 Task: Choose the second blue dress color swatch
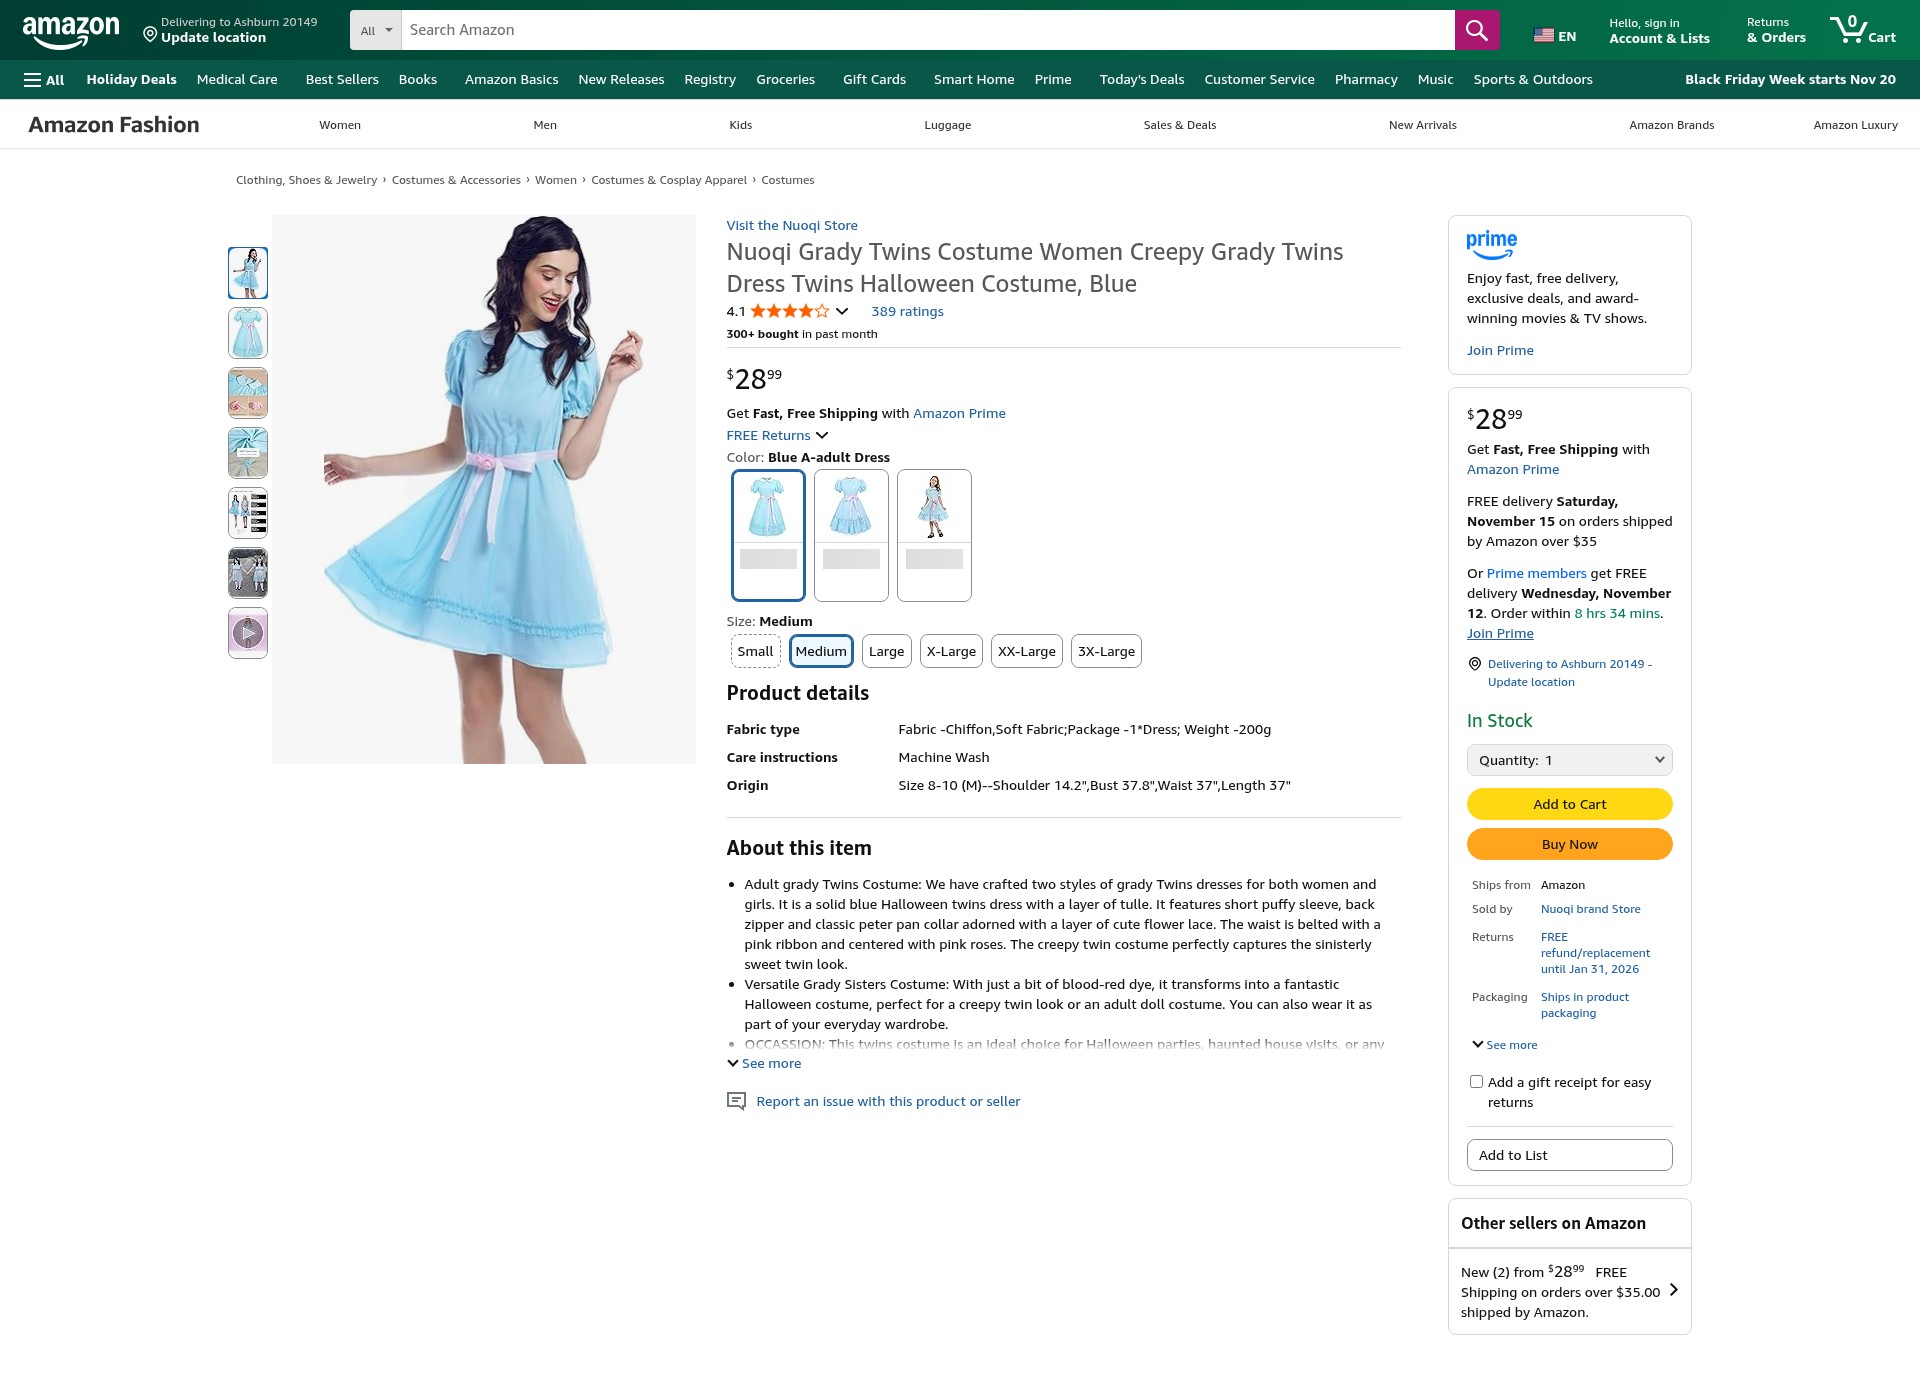point(851,535)
